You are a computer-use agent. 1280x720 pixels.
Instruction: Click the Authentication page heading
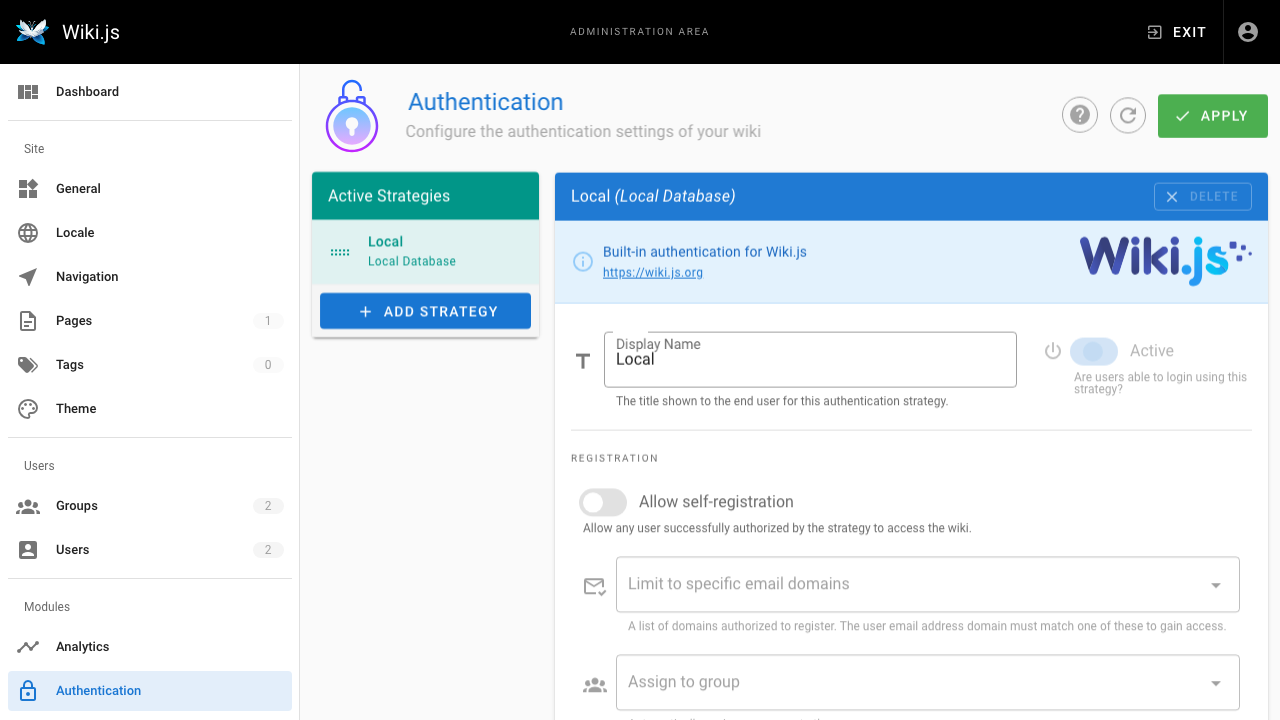[486, 102]
